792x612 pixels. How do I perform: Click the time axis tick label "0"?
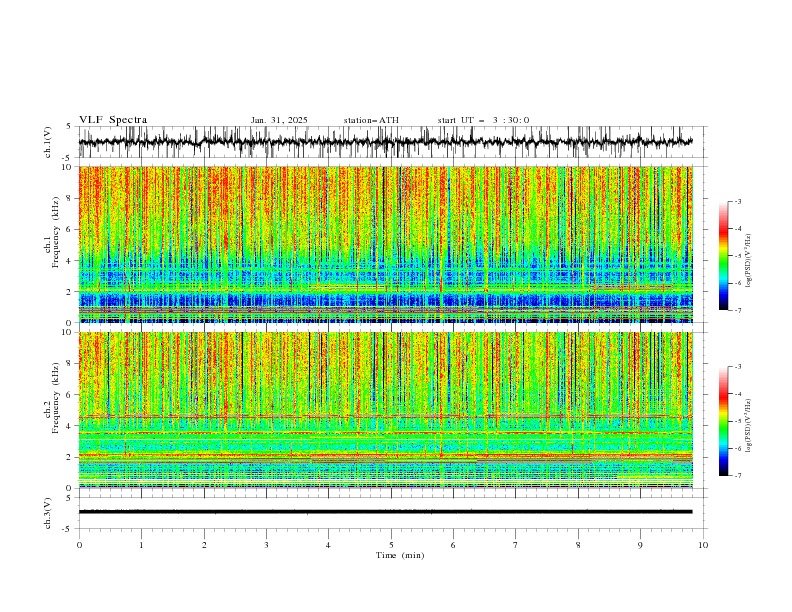79,545
